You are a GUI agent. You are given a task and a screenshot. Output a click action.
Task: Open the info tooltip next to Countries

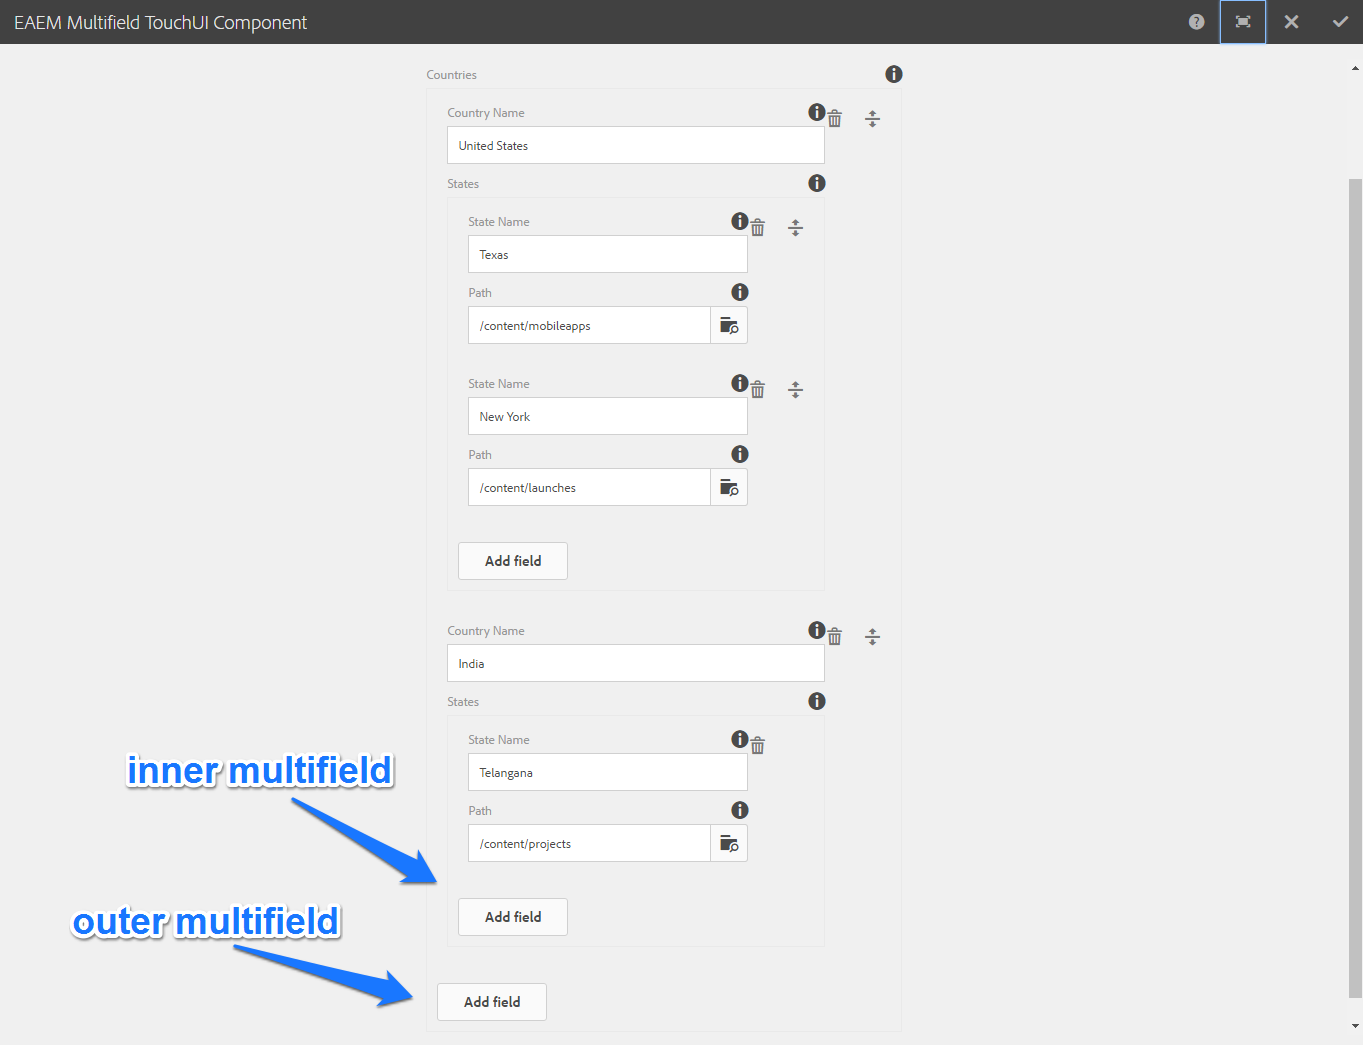click(893, 73)
